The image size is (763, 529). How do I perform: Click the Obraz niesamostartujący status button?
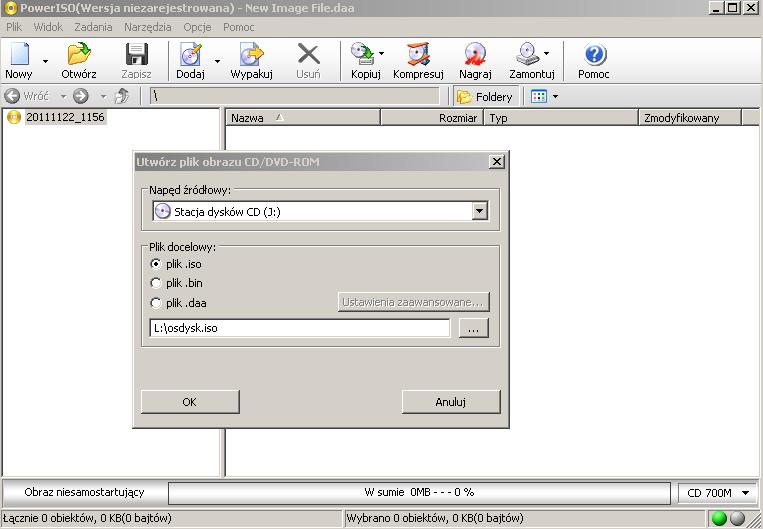[85, 493]
